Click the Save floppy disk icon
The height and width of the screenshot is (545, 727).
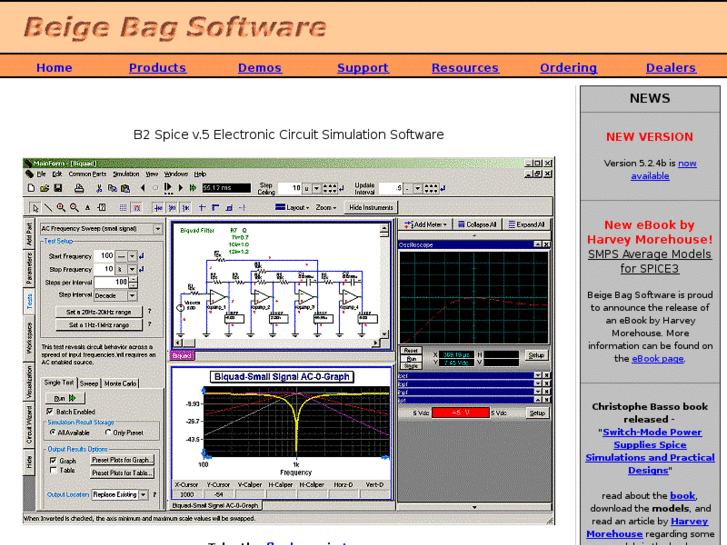pyautogui.click(x=58, y=188)
